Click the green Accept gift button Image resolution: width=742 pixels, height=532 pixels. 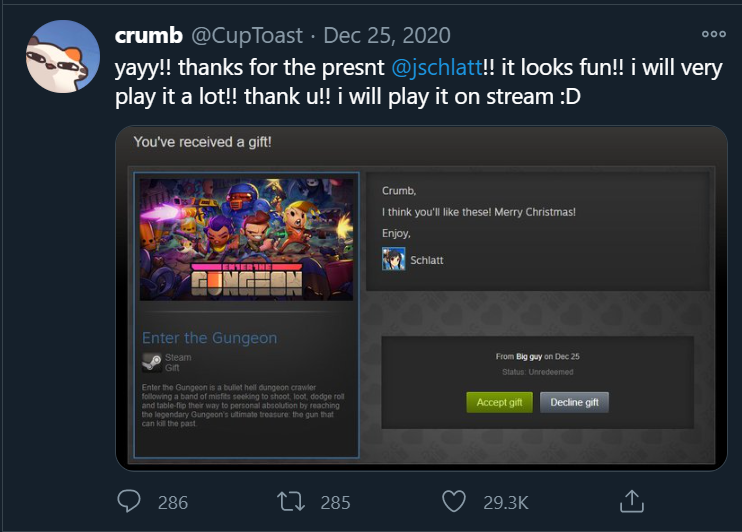tap(499, 402)
